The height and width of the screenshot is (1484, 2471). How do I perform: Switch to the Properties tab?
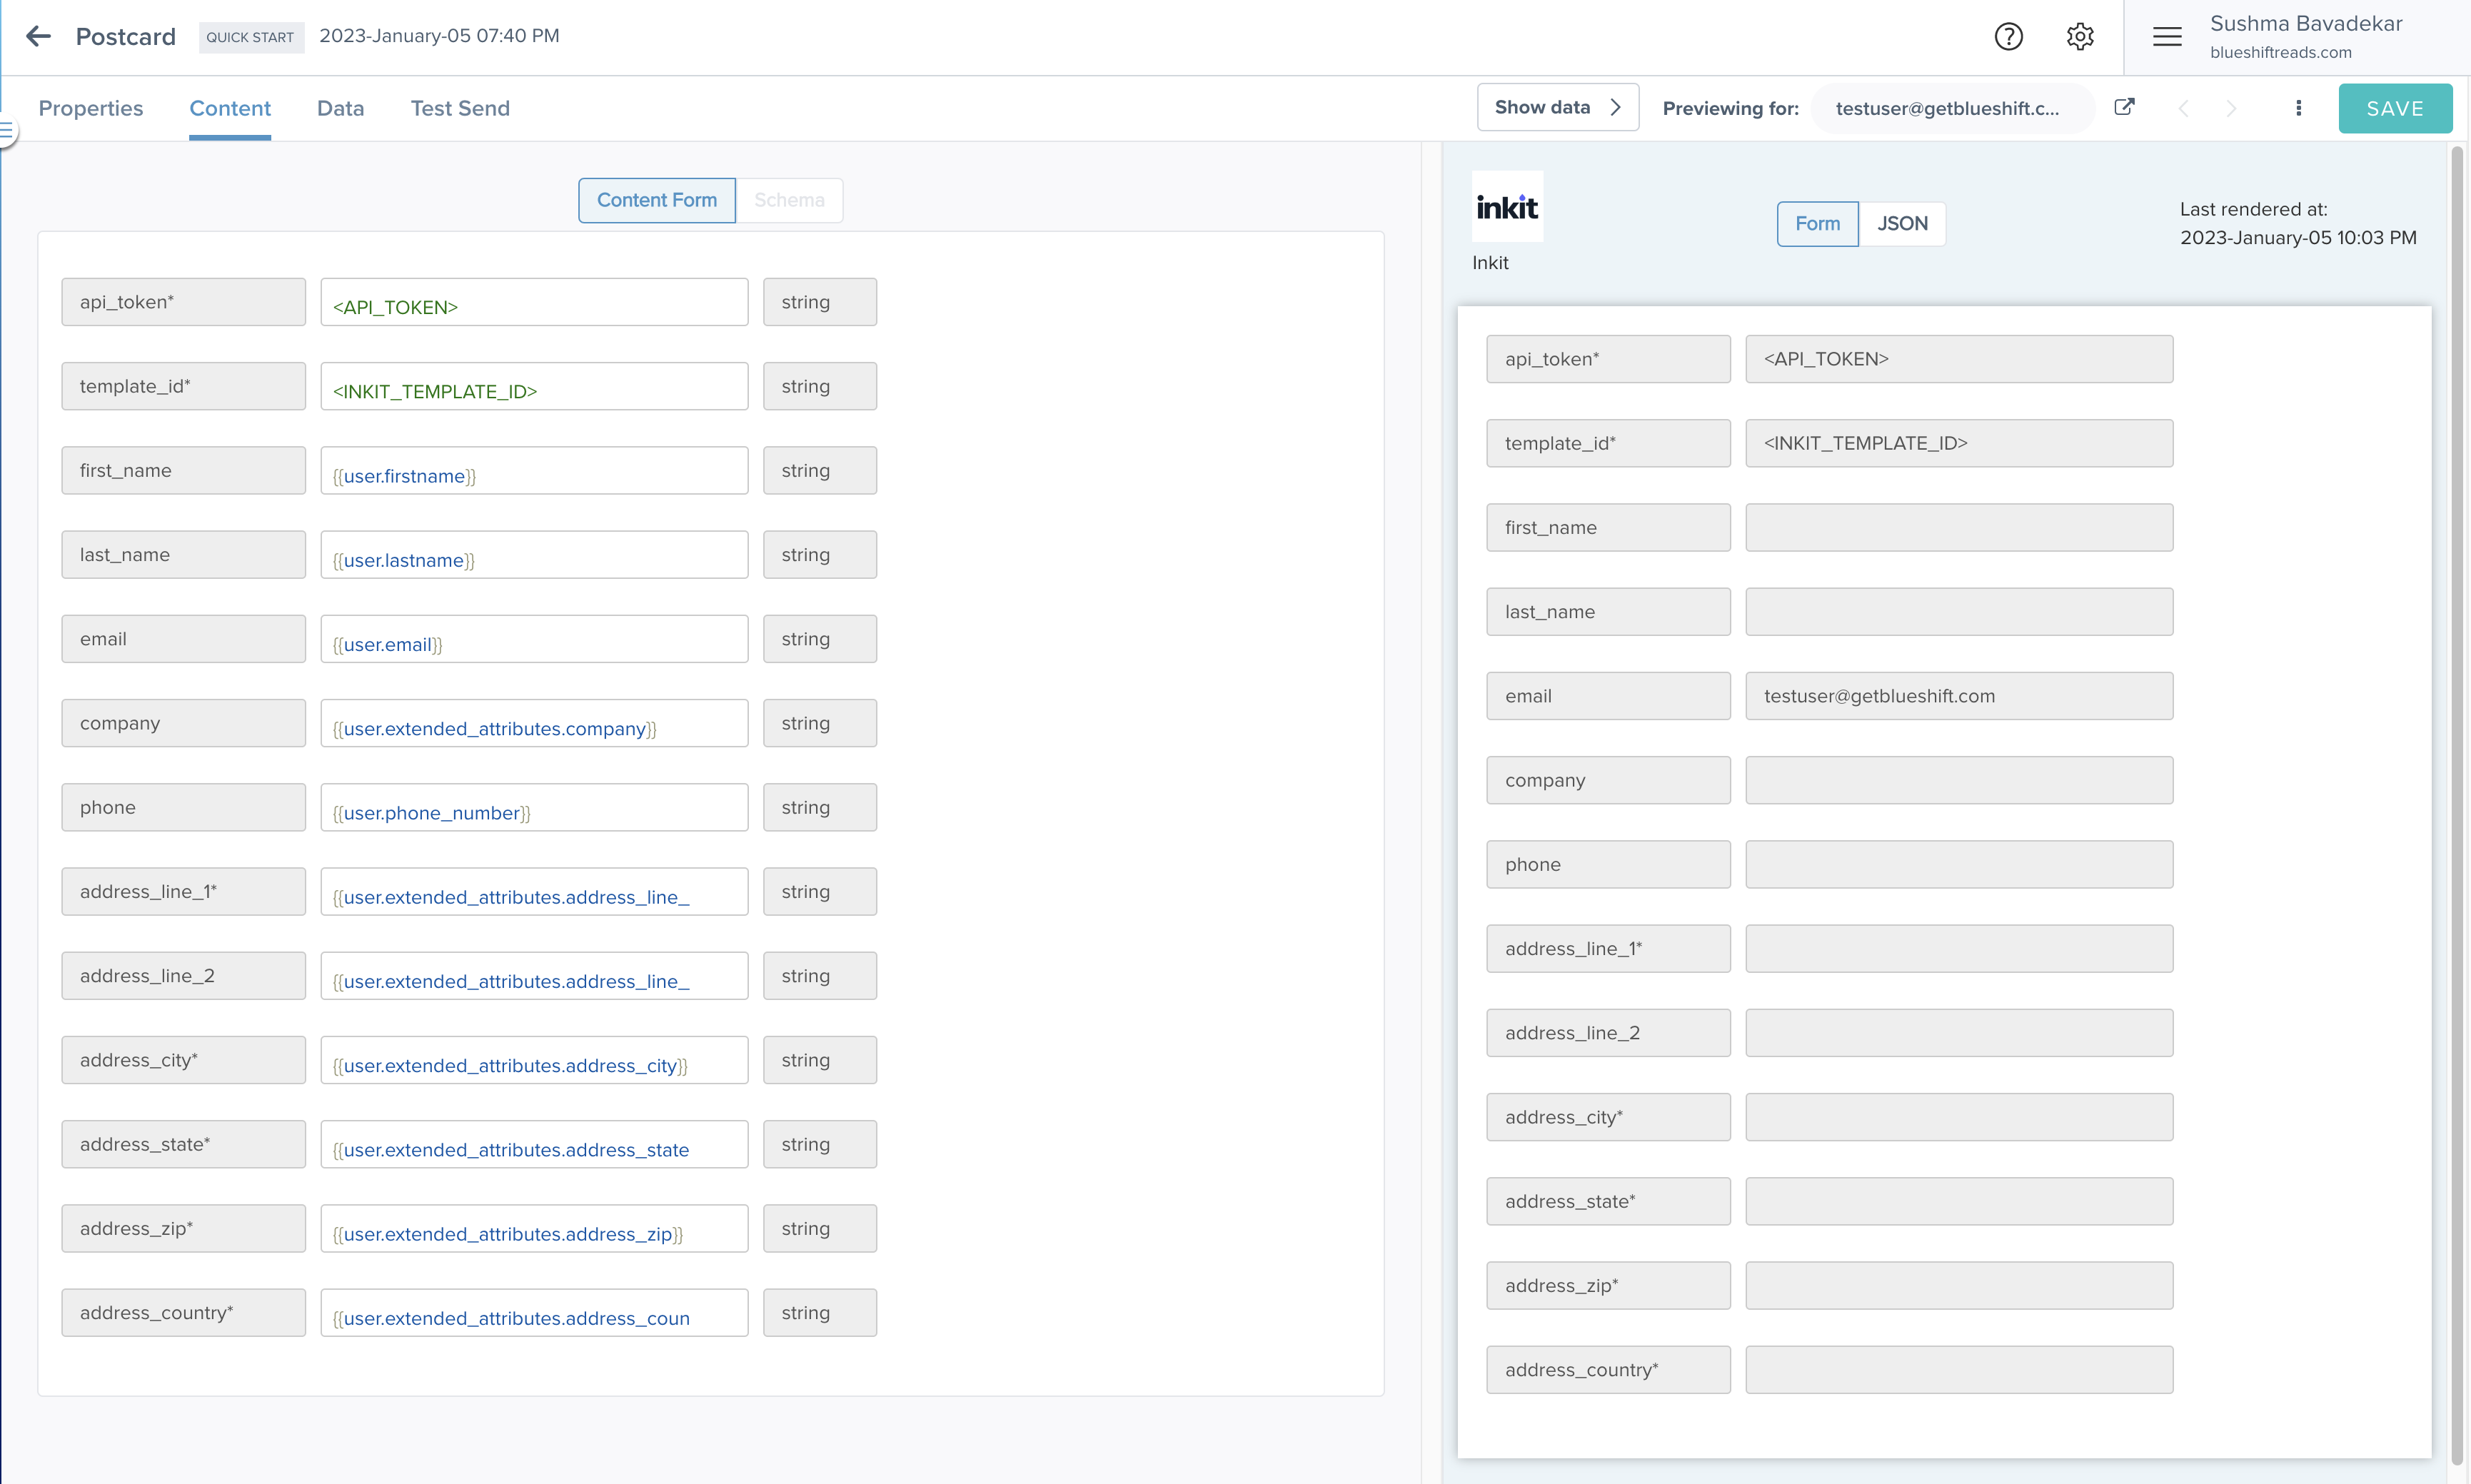[x=90, y=108]
